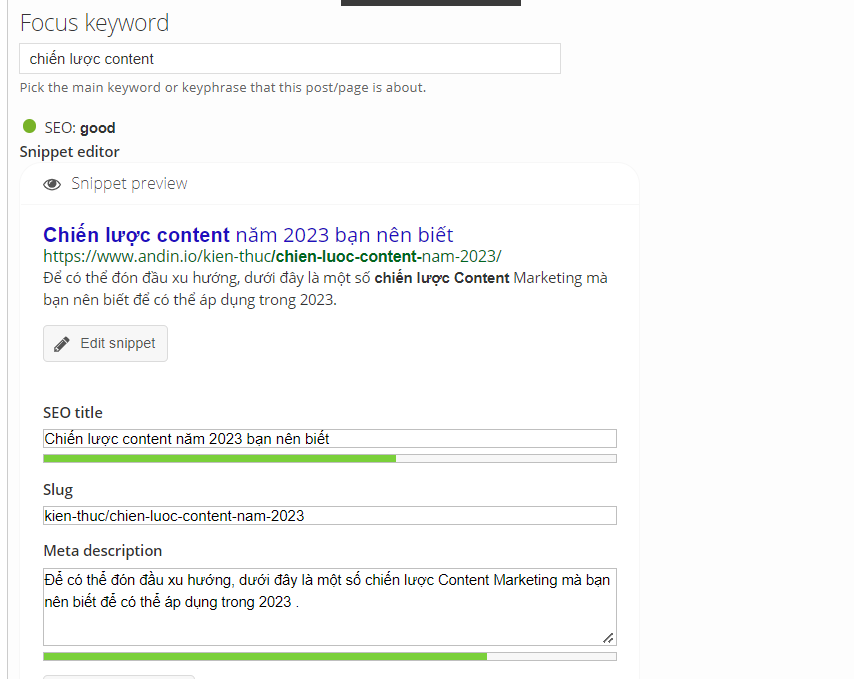This screenshot has height=679, width=854.
Task: Click the Focus keyword input field
Action: tap(289, 59)
